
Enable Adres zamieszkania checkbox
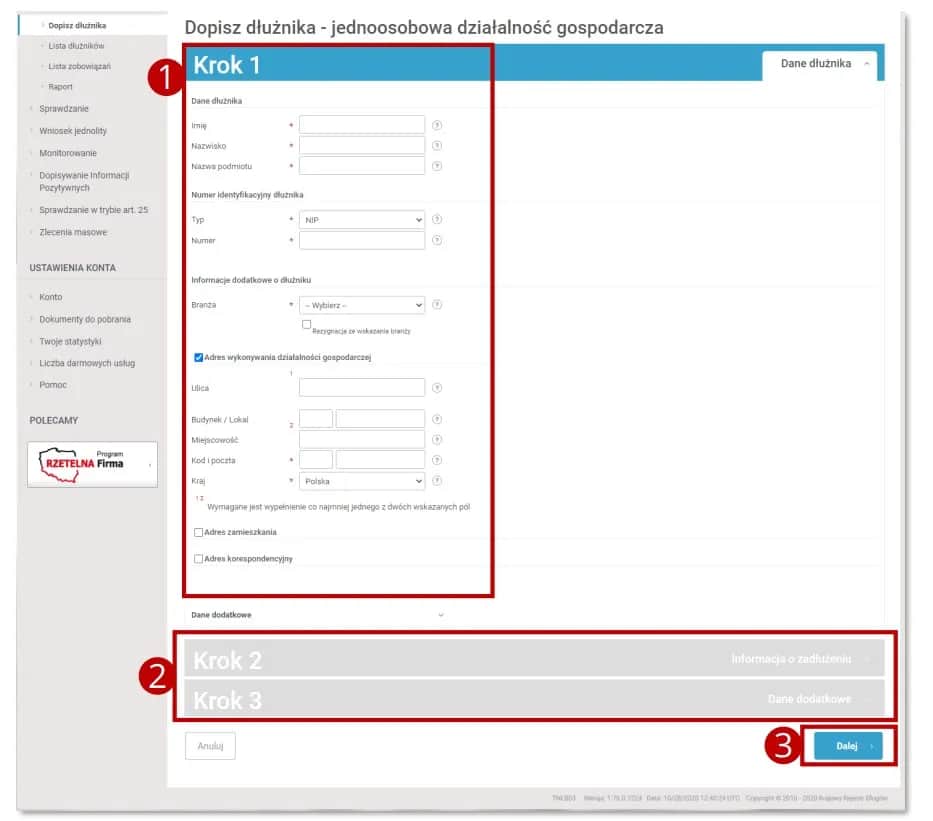pyautogui.click(x=198, y=533)
